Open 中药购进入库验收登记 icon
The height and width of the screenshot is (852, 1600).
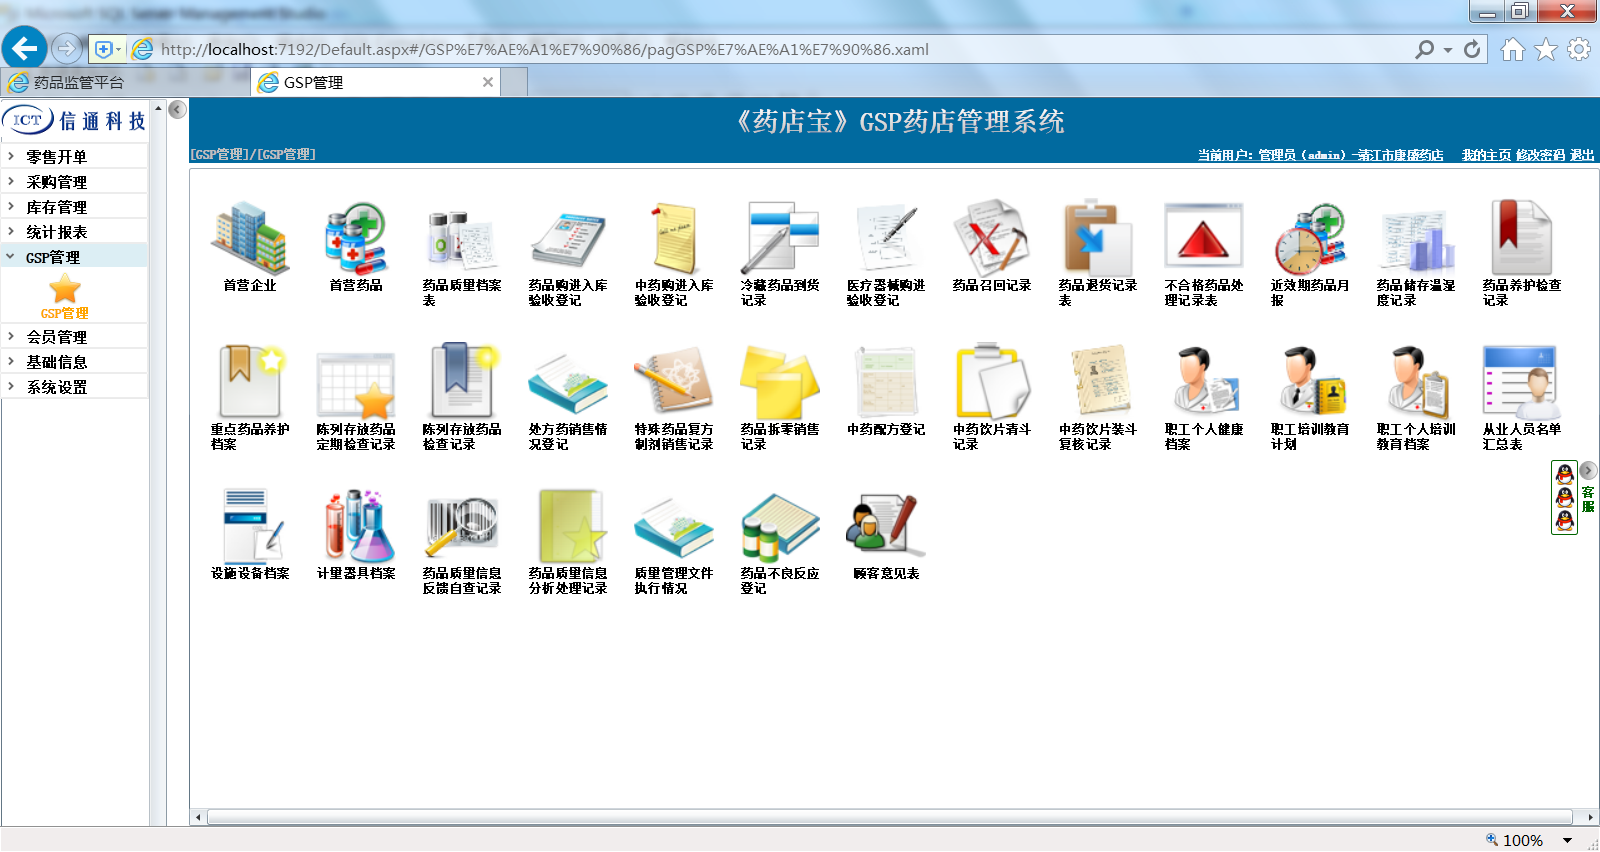click(674, 240)
